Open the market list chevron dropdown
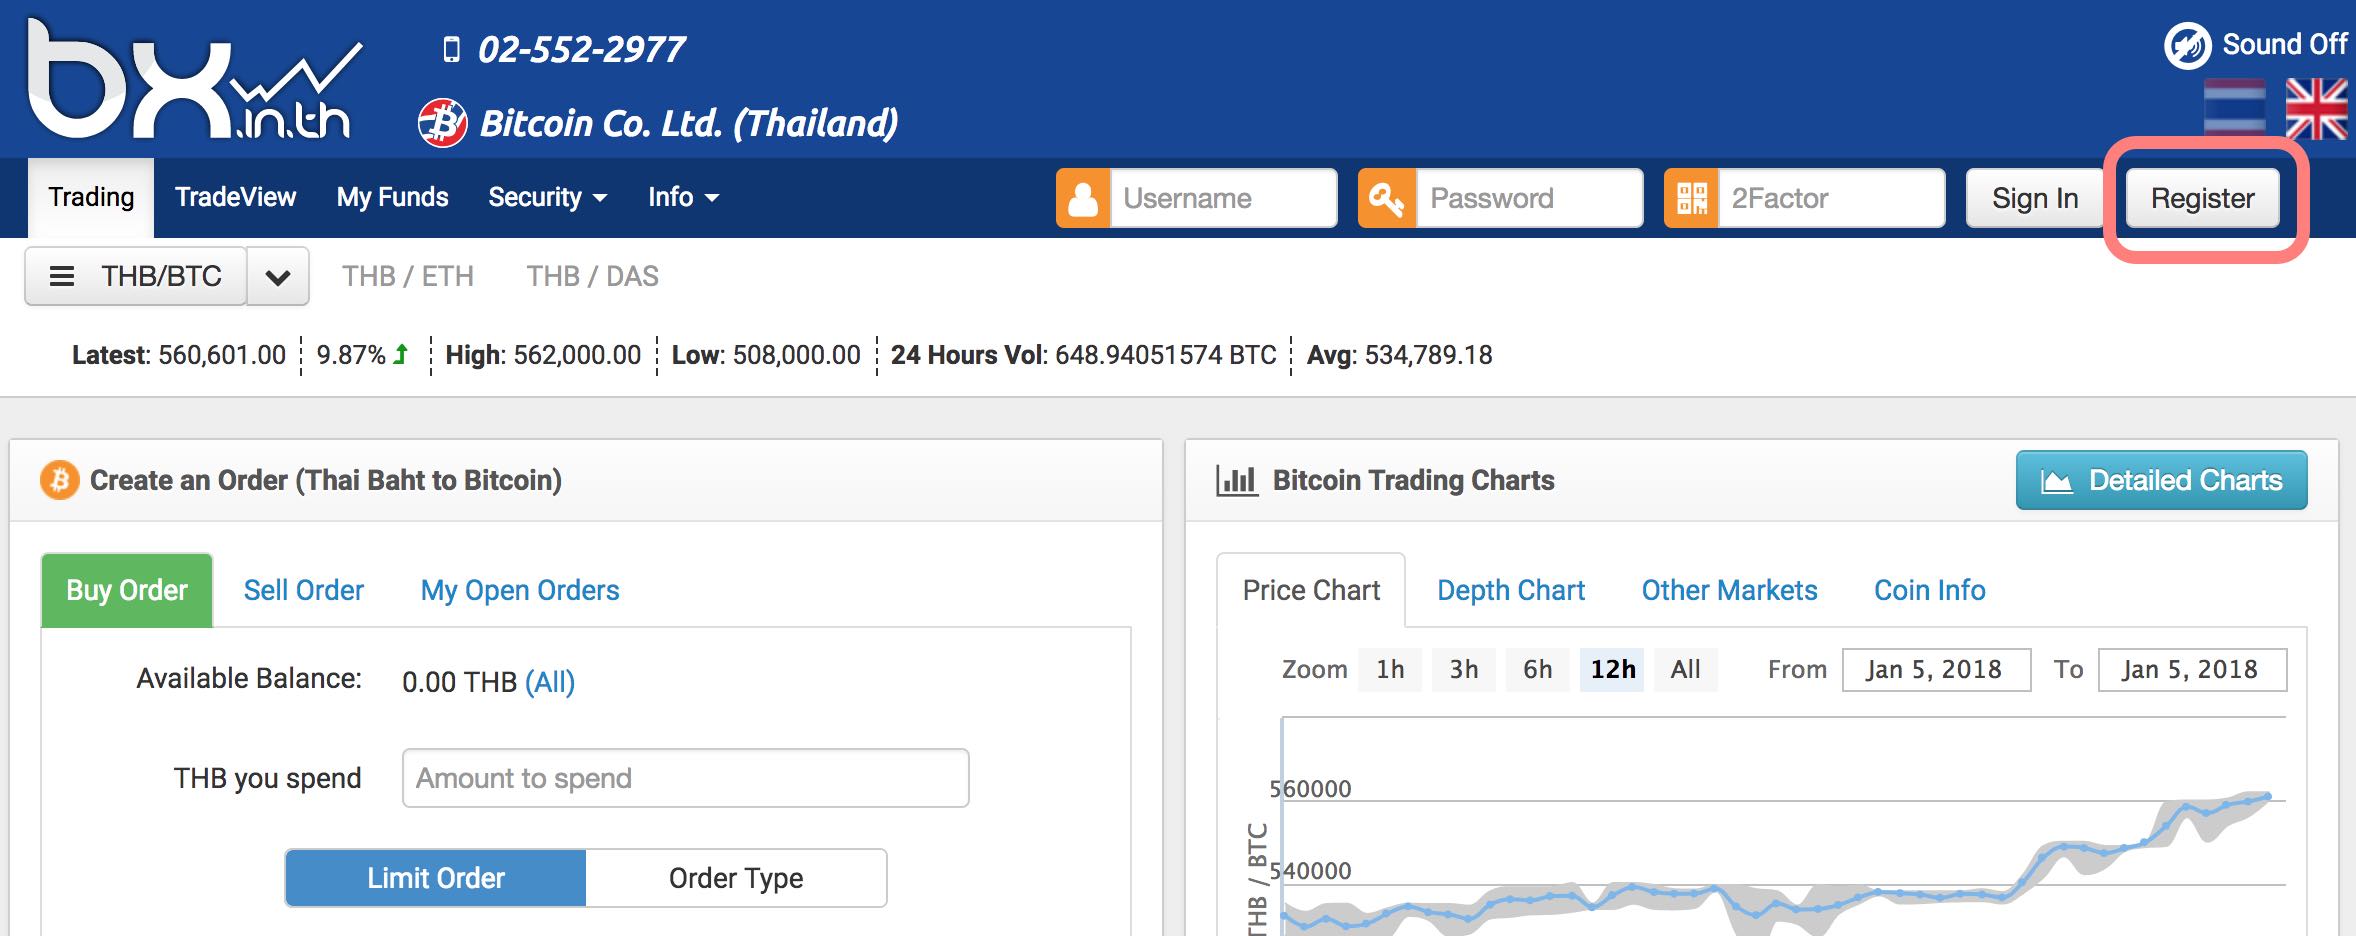The image size is (2356, 936). tap(278, 276)
